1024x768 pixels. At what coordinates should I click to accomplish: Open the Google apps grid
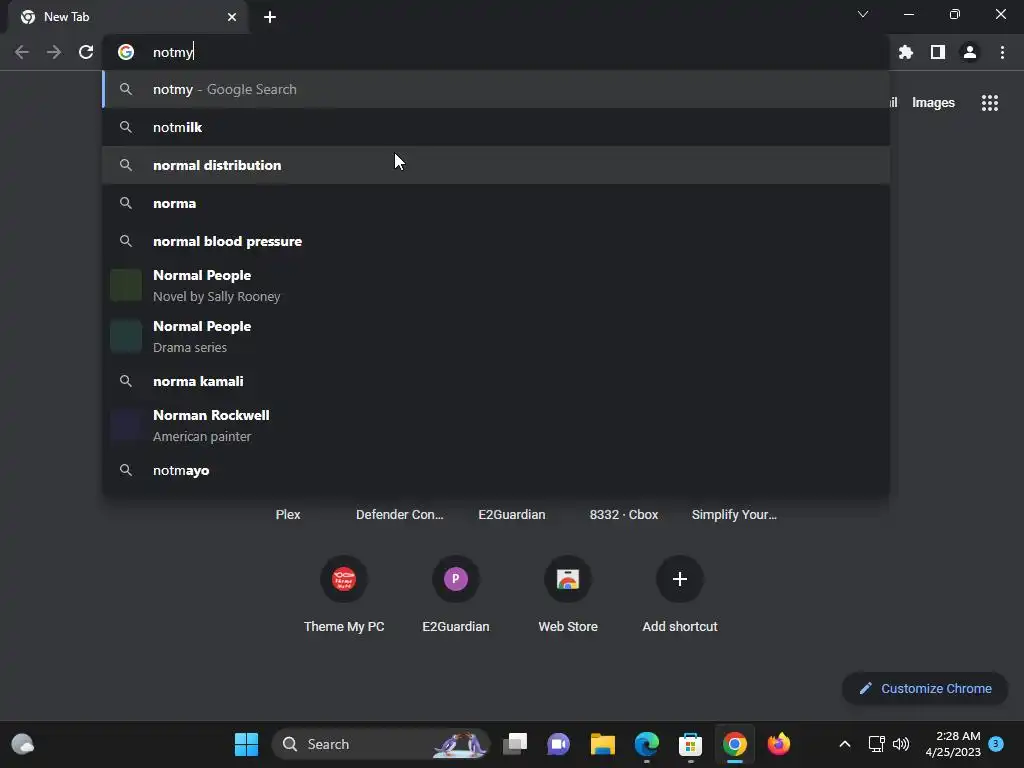pos(989,103)
